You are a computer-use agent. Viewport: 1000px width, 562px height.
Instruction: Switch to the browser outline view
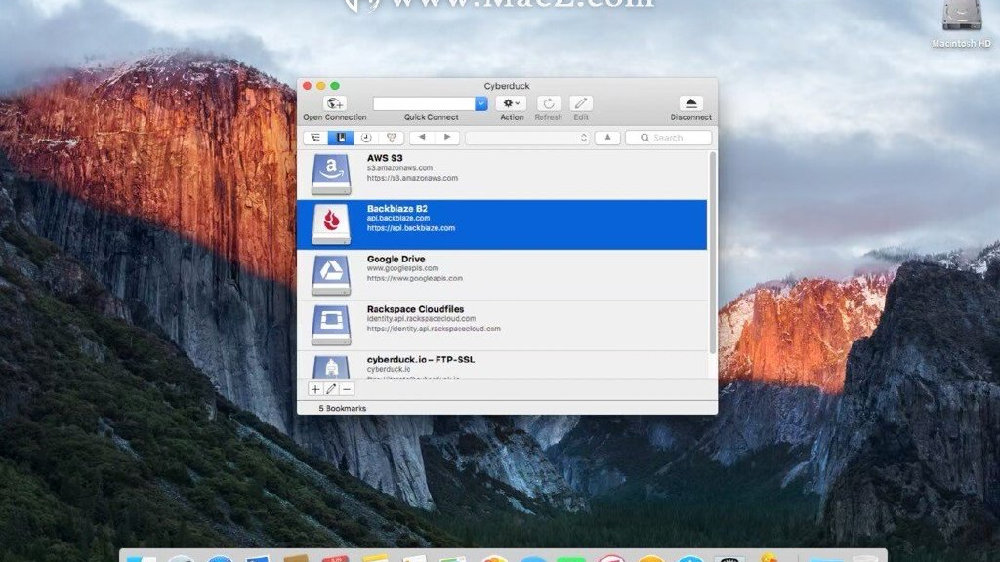(x=316, y=138)
